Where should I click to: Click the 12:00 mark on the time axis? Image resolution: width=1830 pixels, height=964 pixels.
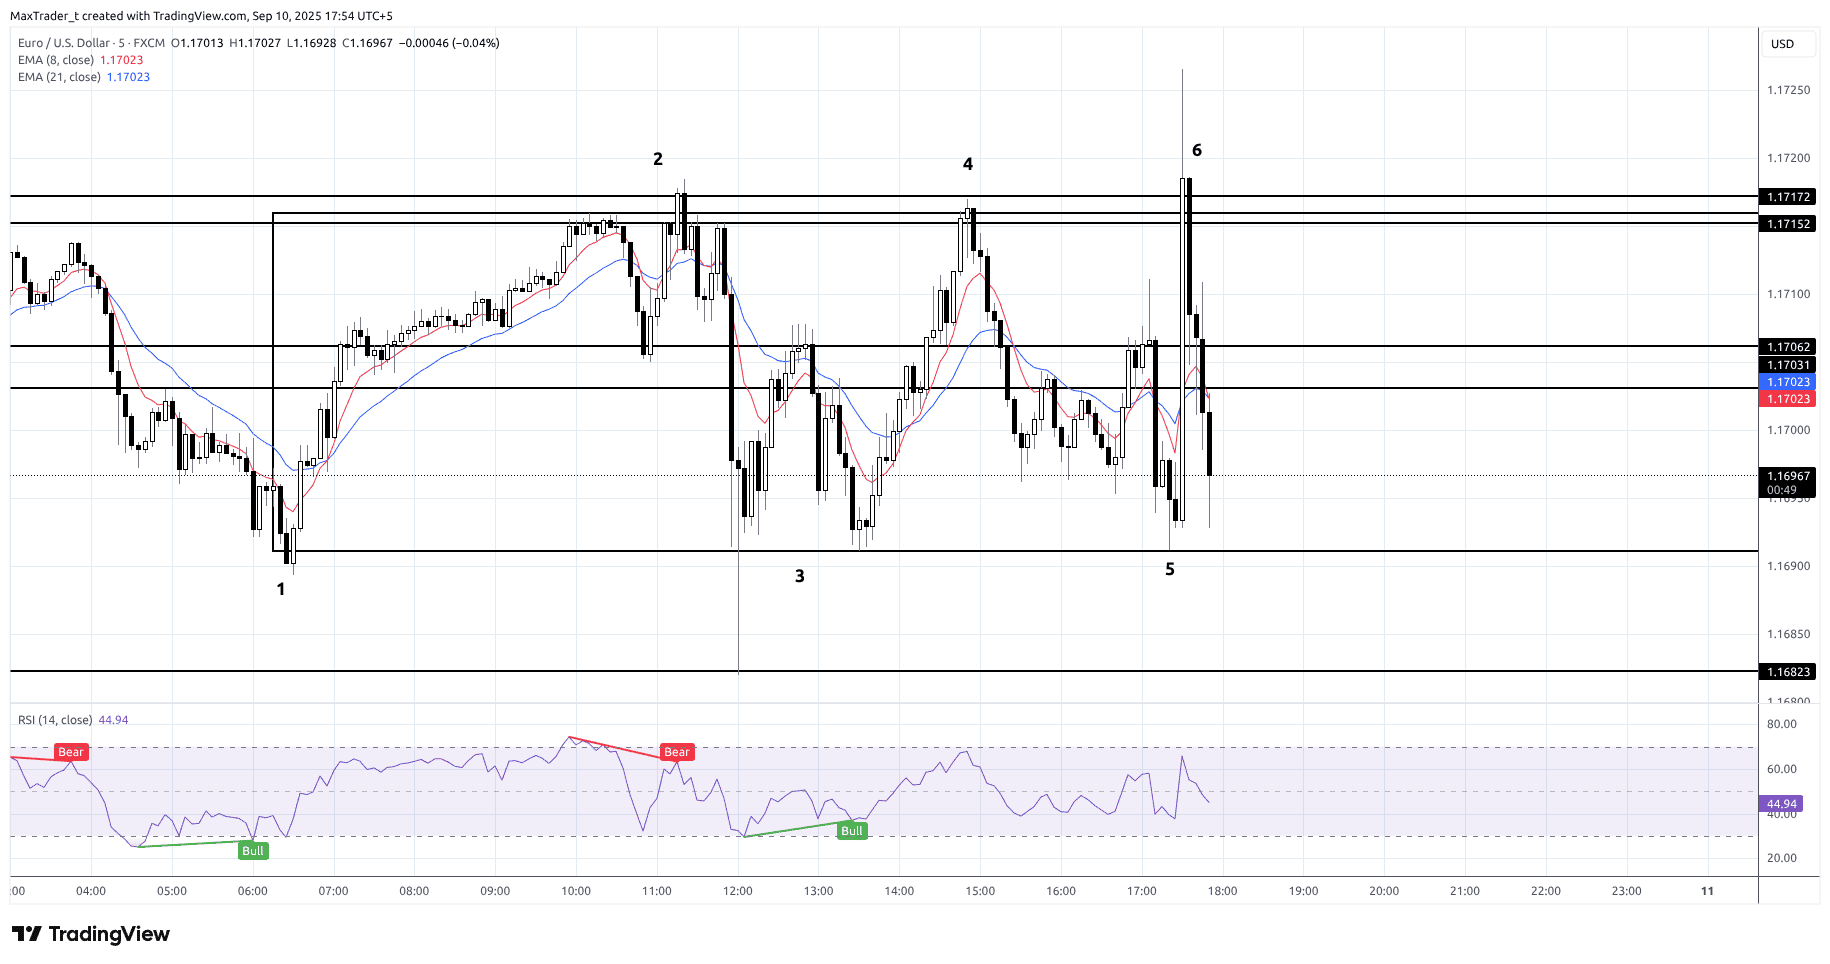(x=738, y=891)
